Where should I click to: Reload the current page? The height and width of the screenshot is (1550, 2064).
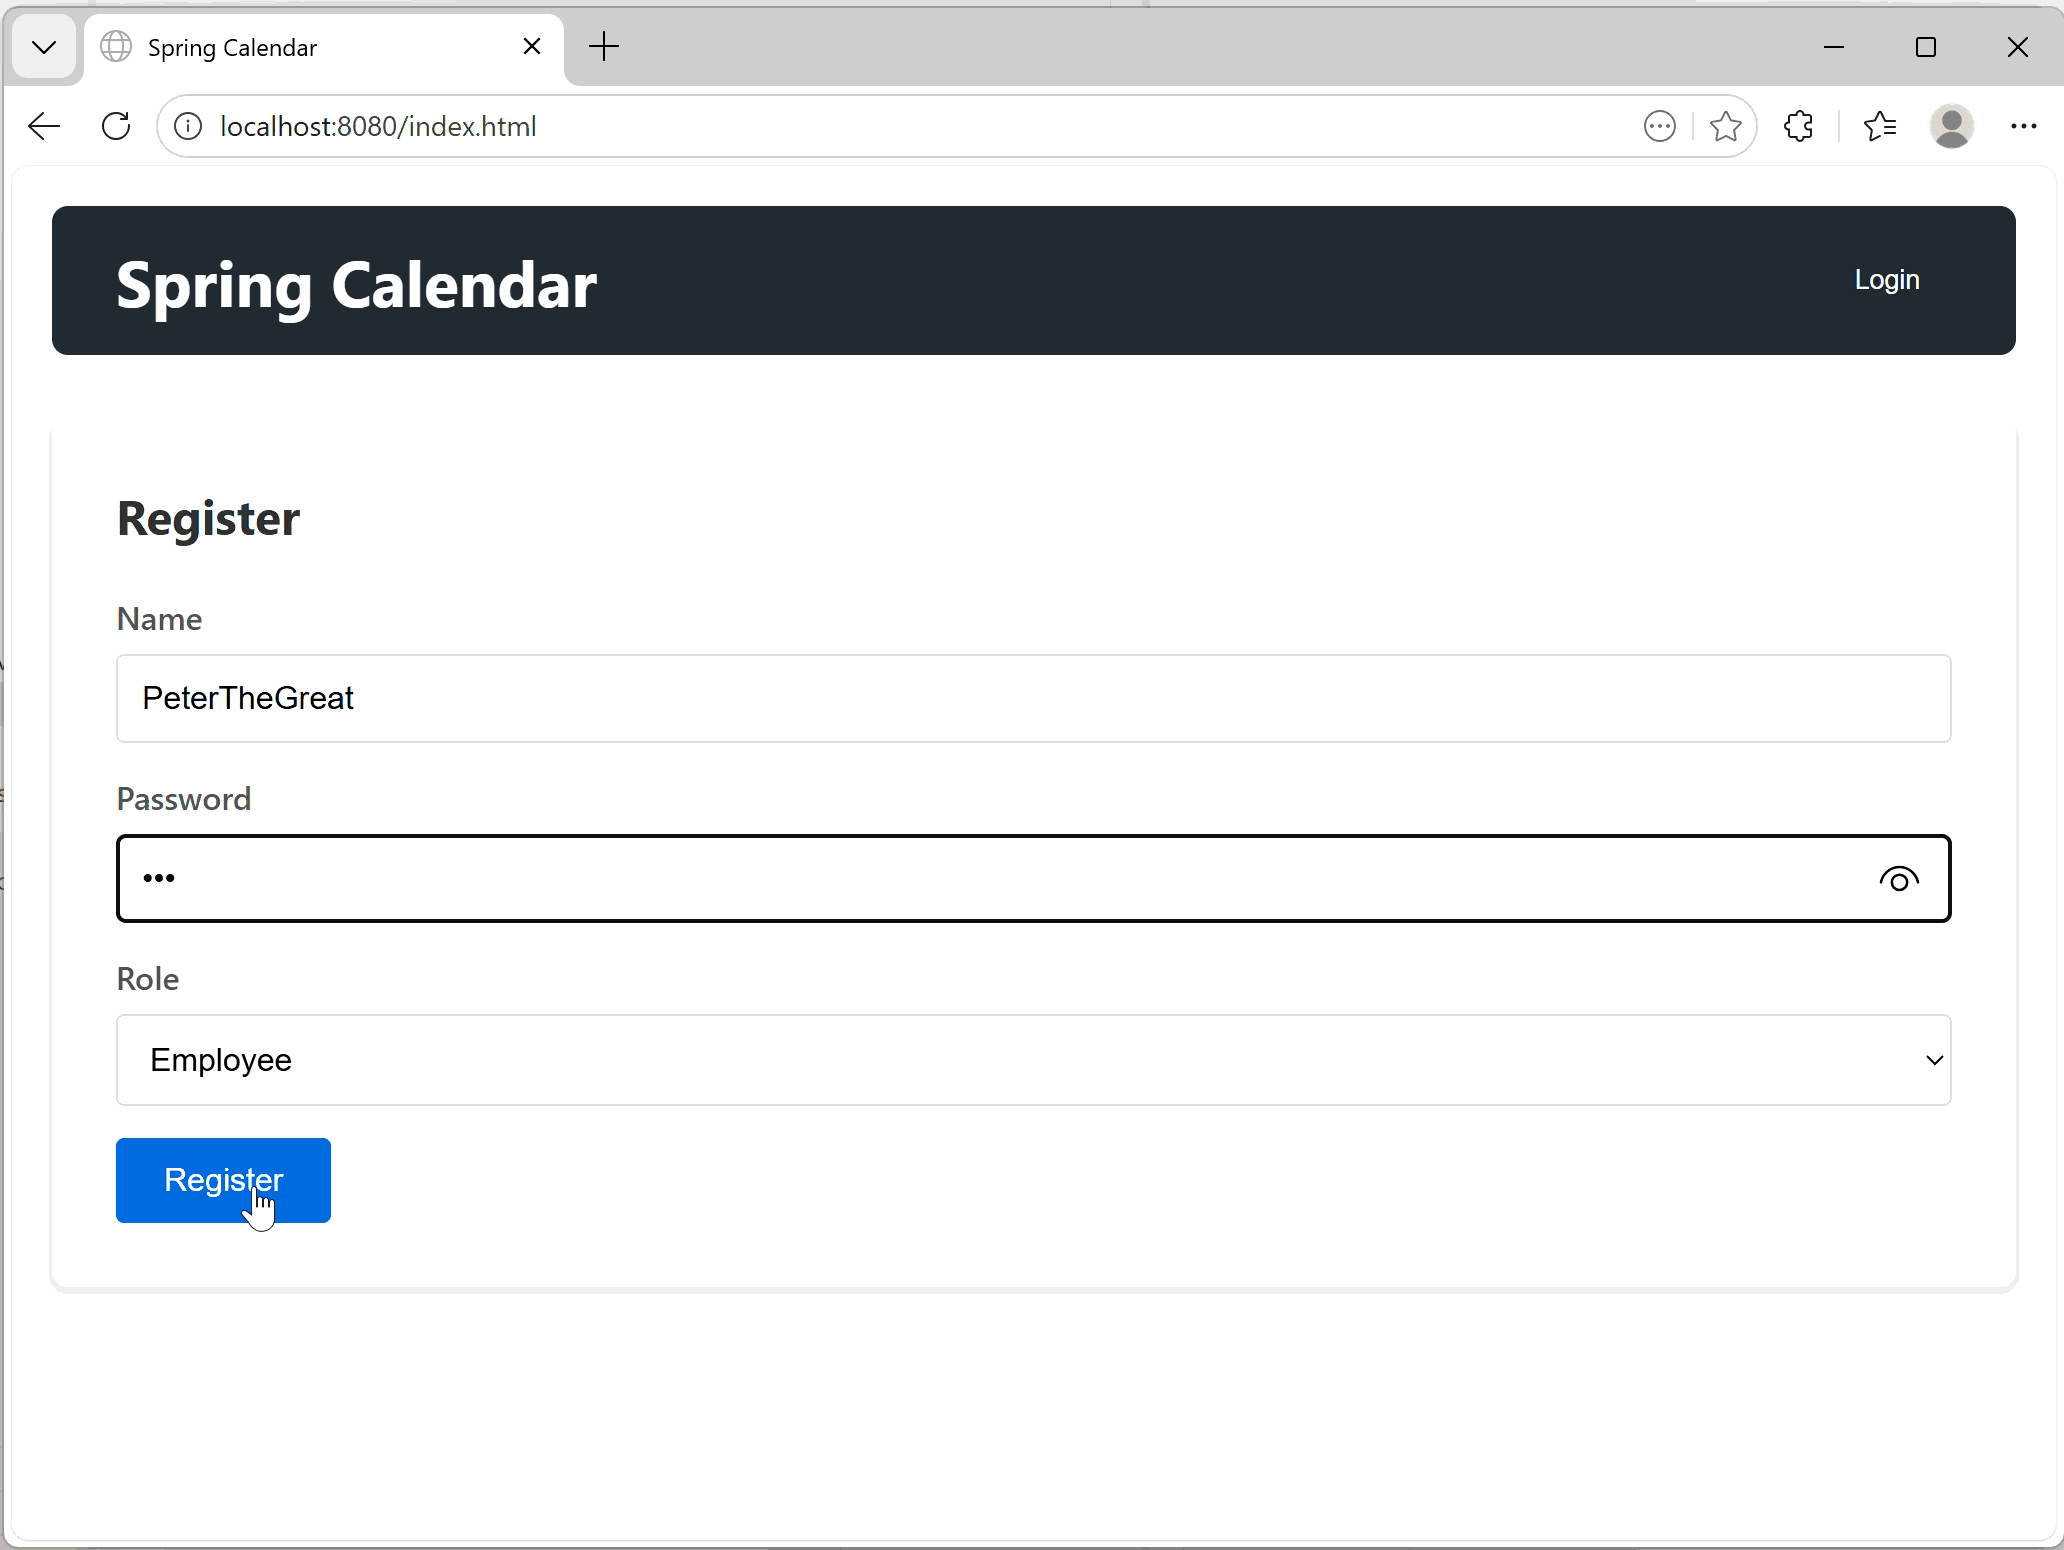coord(116,126)
